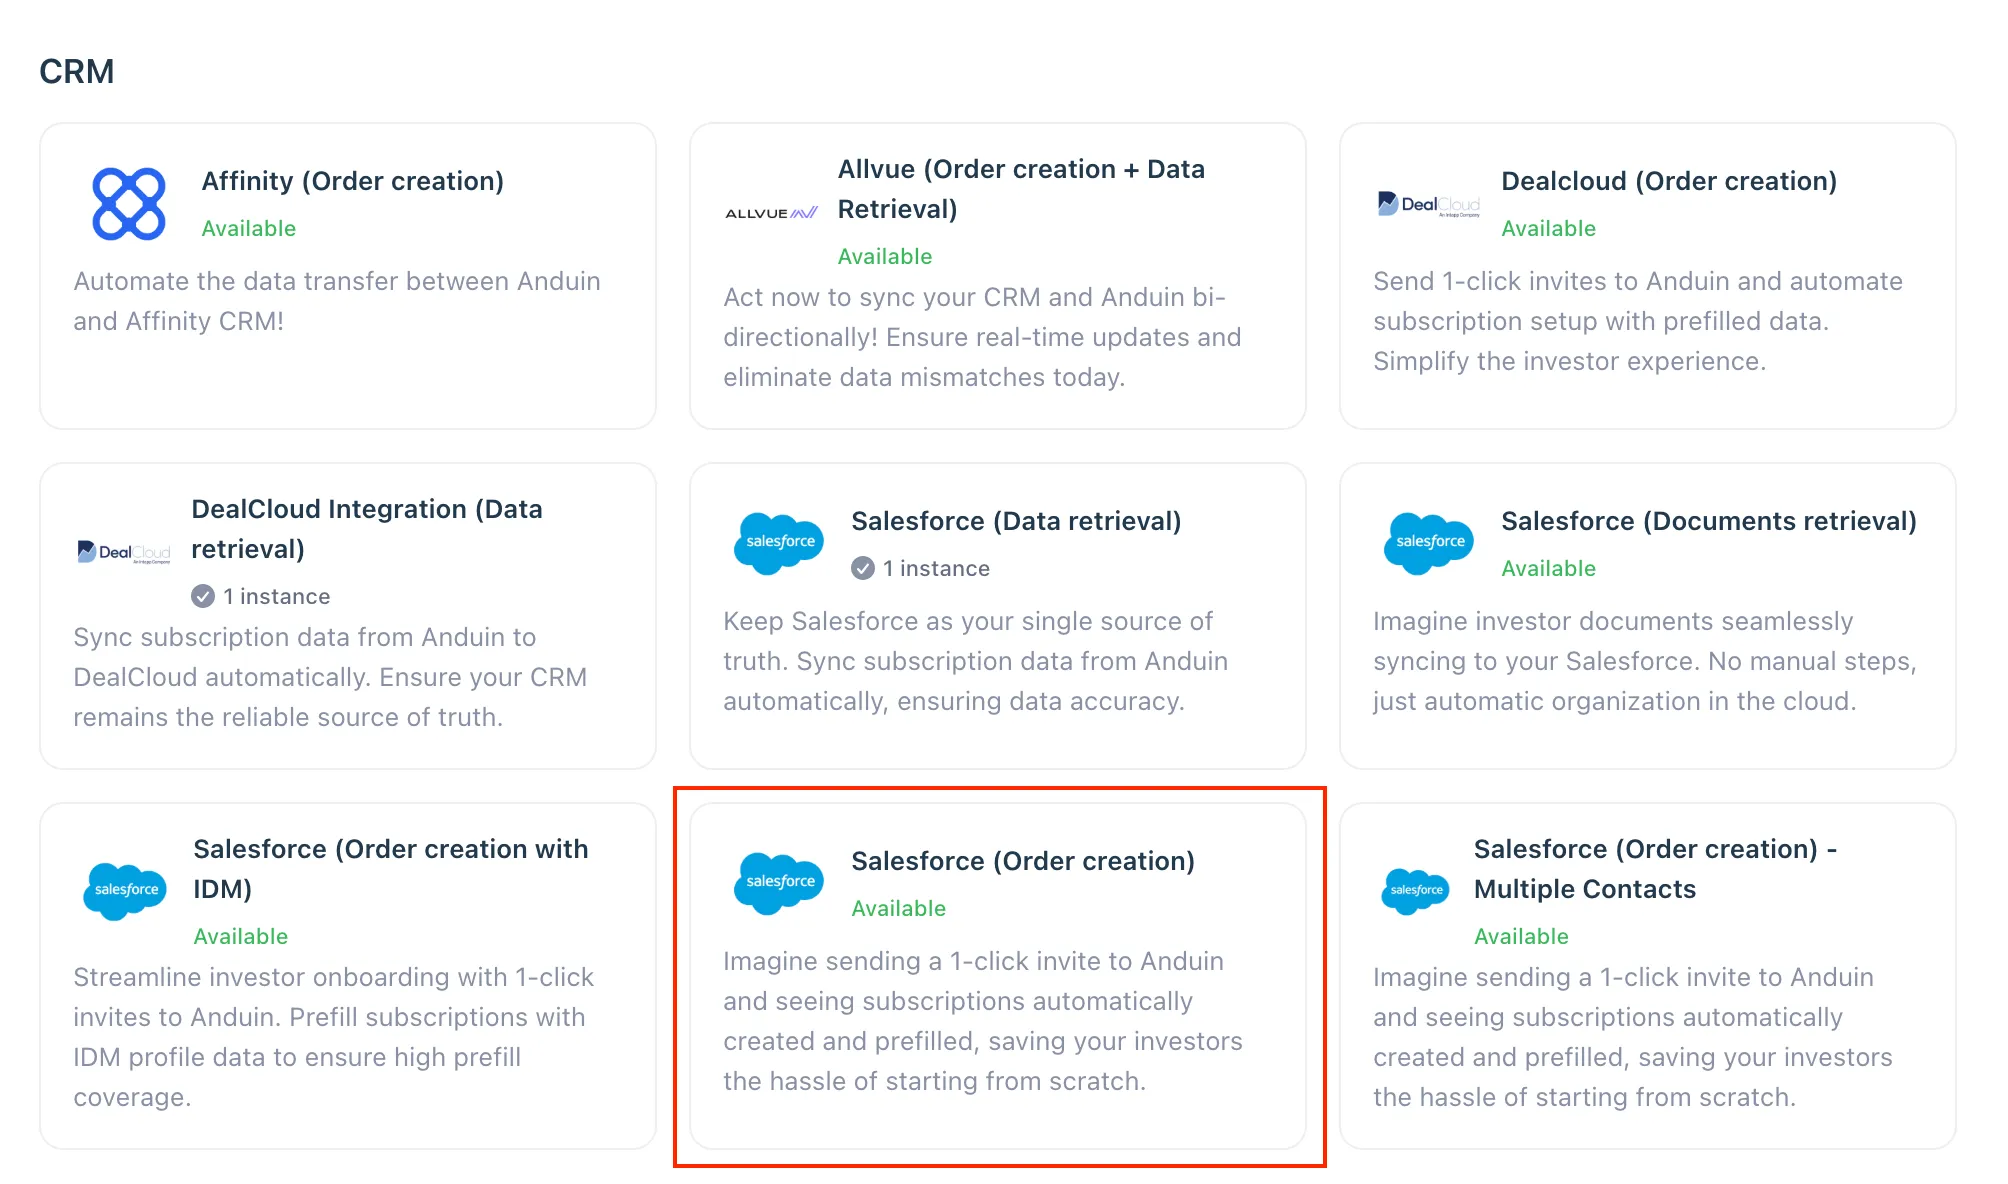Click Available status under Allvue

click(x=885, y=256)
